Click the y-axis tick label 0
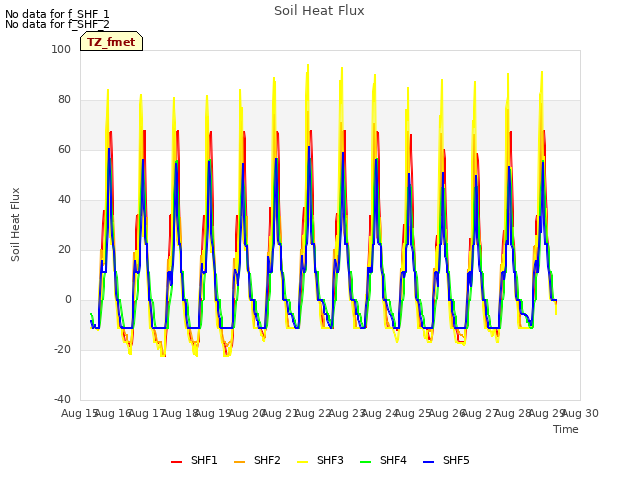Viewport: 640px width, 480px height. pyautogui.click(x=68, y=300)
